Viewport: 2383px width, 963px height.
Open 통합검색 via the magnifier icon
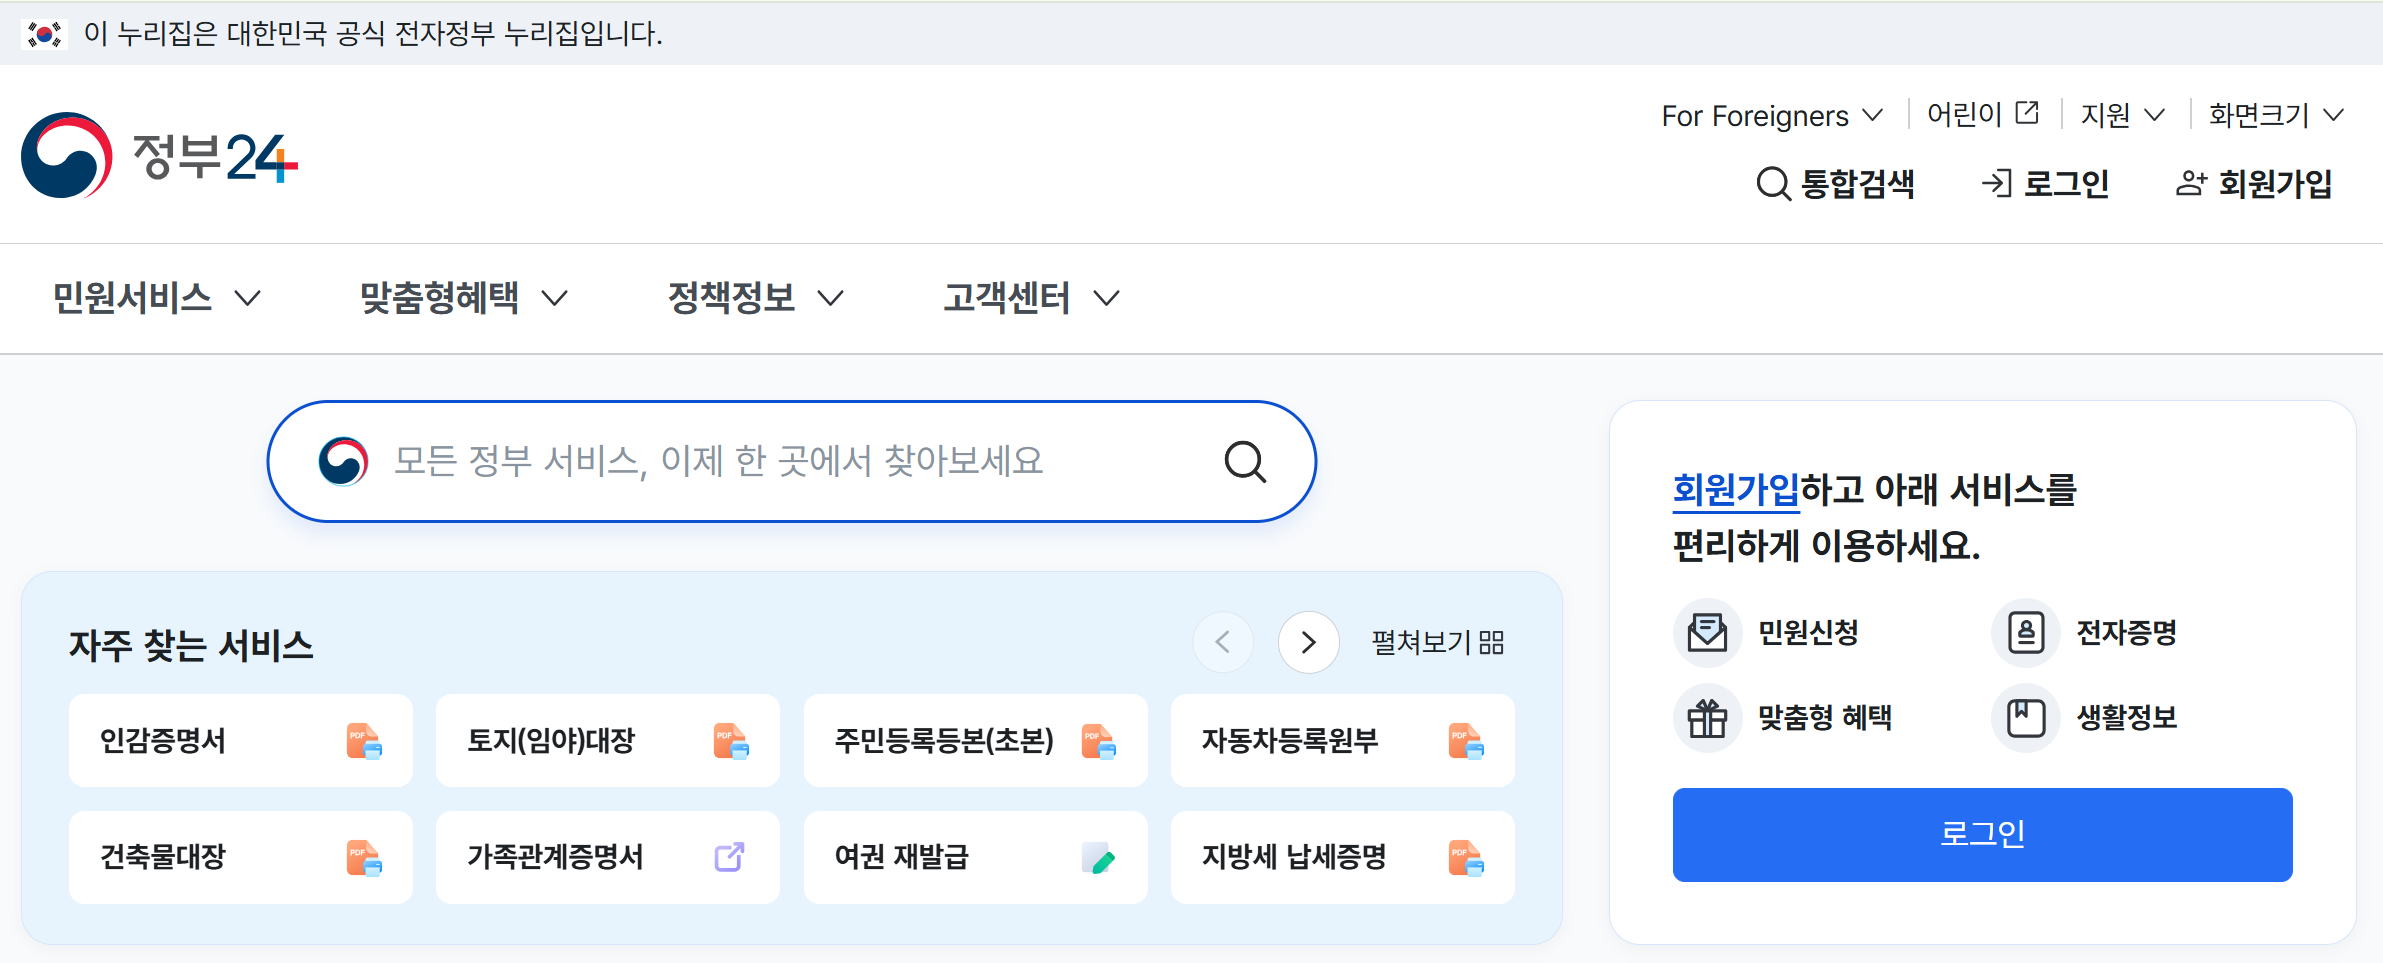click(x=1772, y=183)
